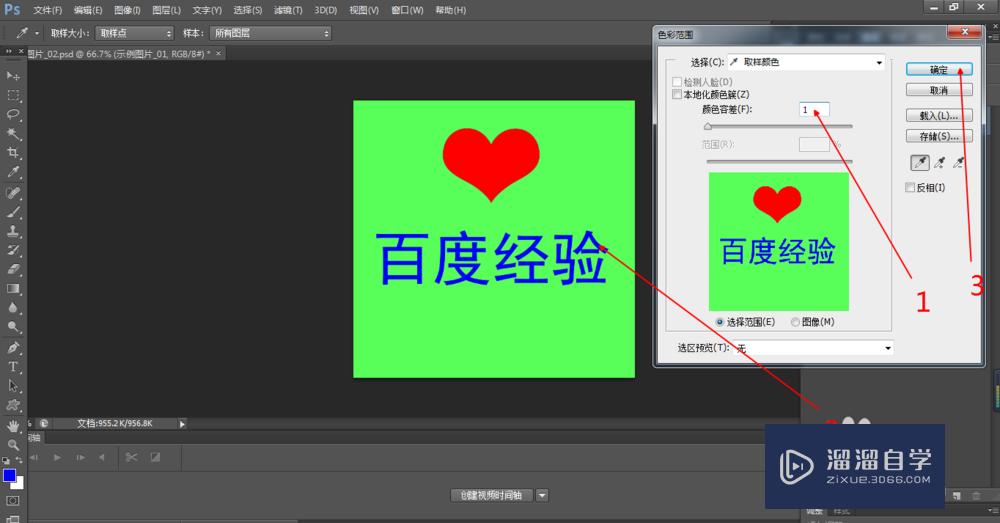
Task: Select the Move tool
Action: 13,76
